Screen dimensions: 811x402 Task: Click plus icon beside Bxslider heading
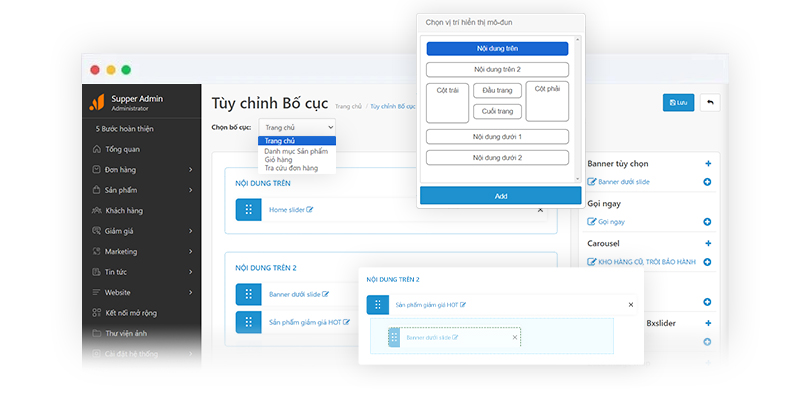(708, 323)
